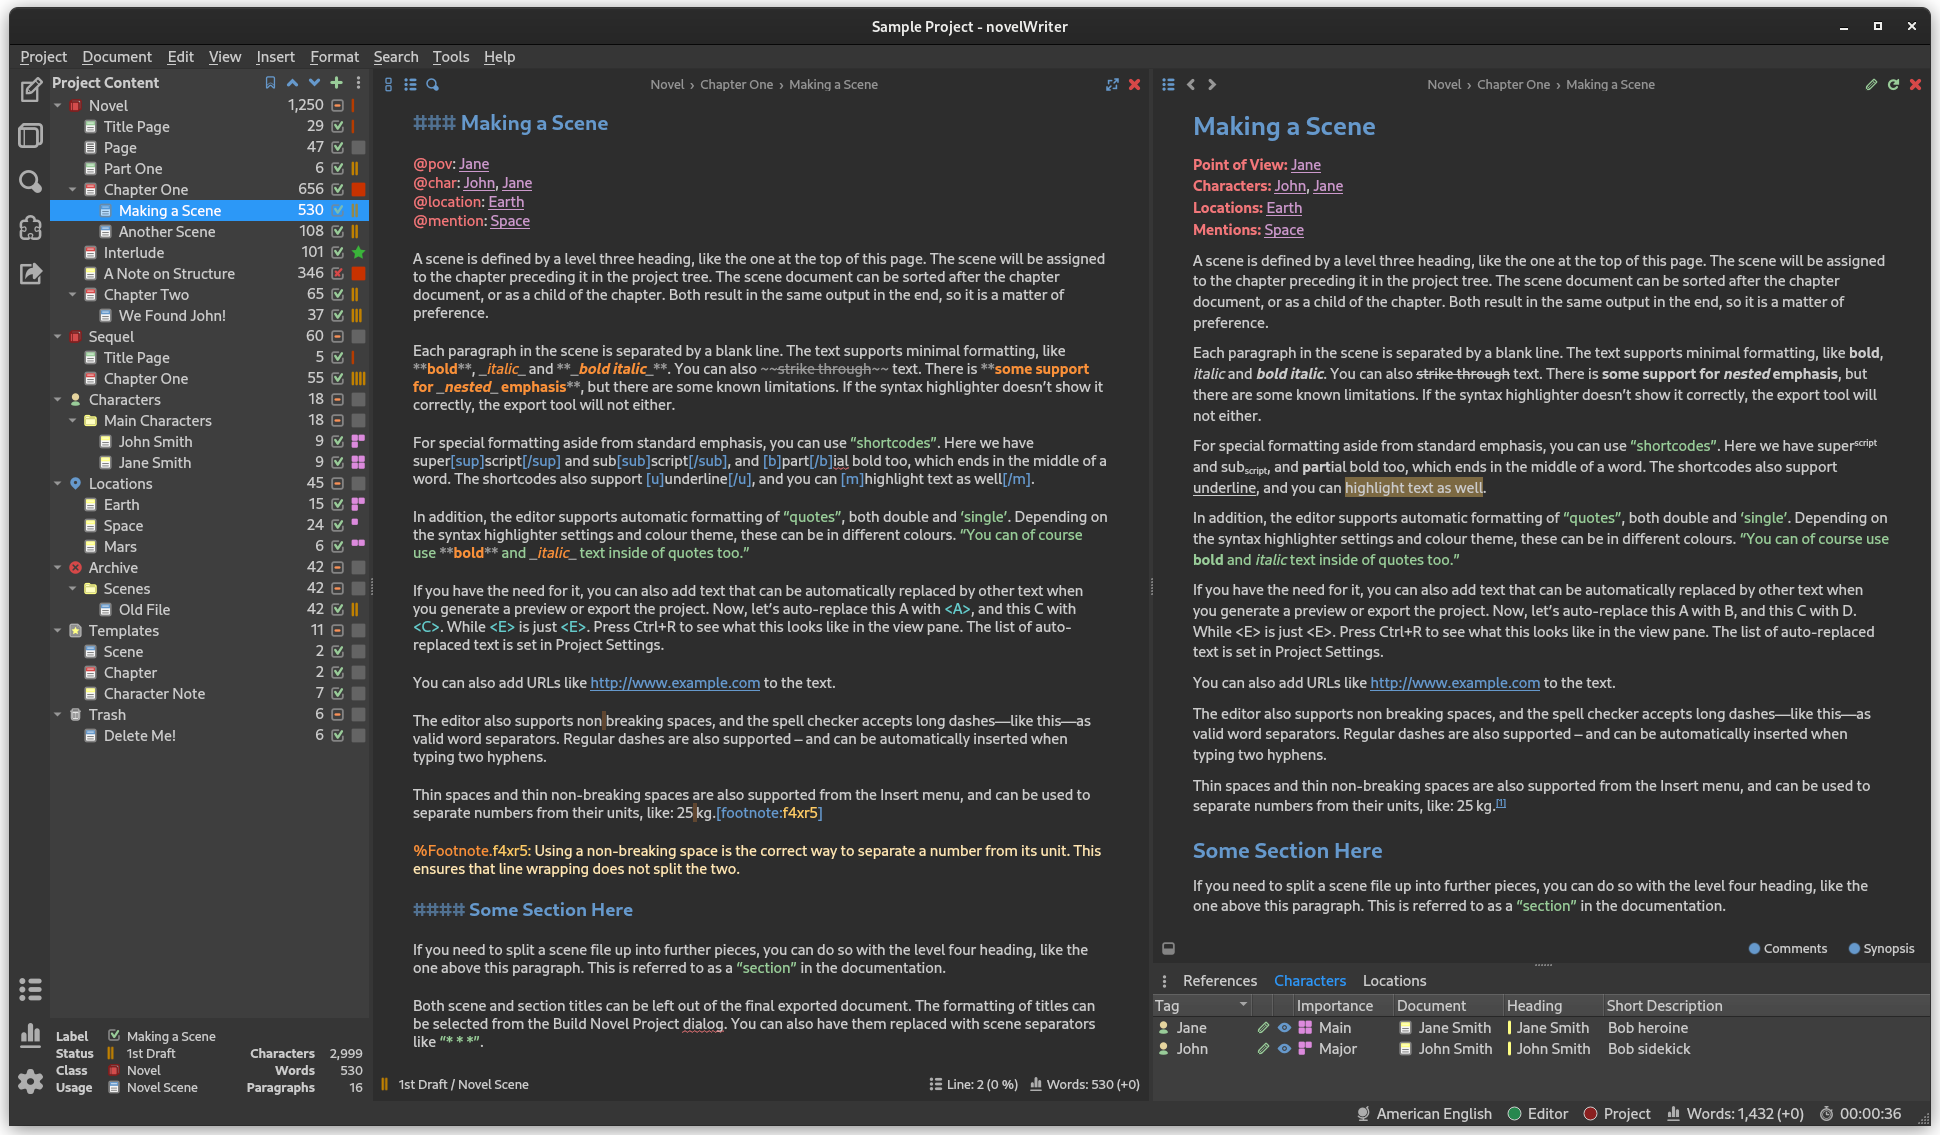This screenshot has height=1135, width=1940.
Task: Close the document viewer
Action: pos(1915,85)
